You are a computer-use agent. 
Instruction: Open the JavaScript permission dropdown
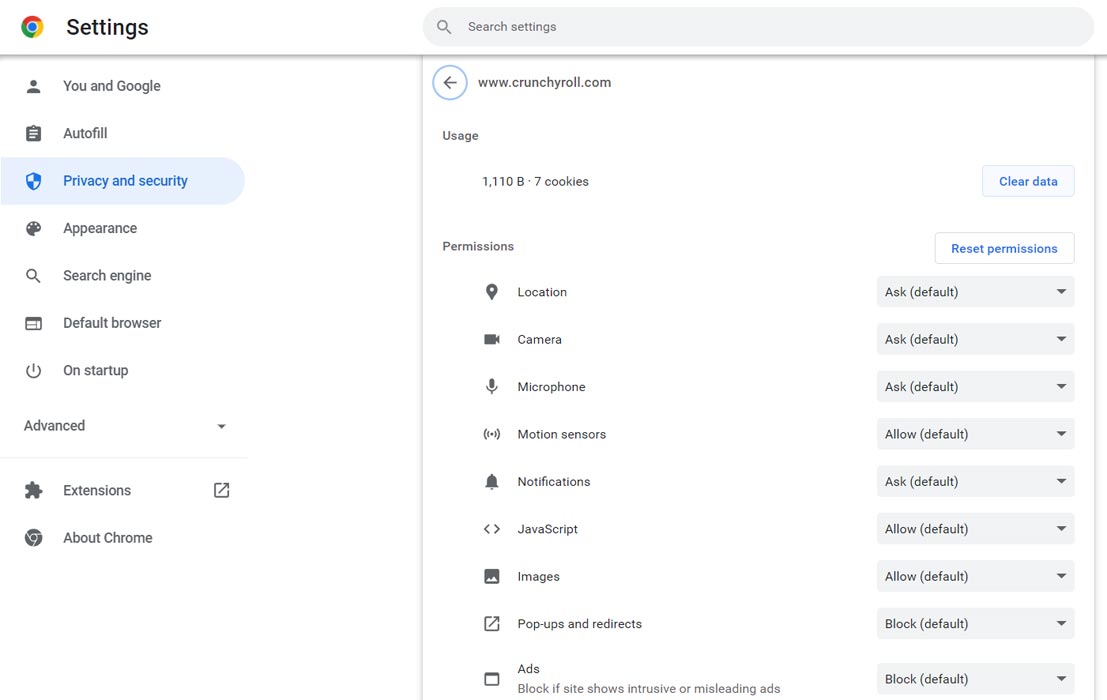[976, 529]
